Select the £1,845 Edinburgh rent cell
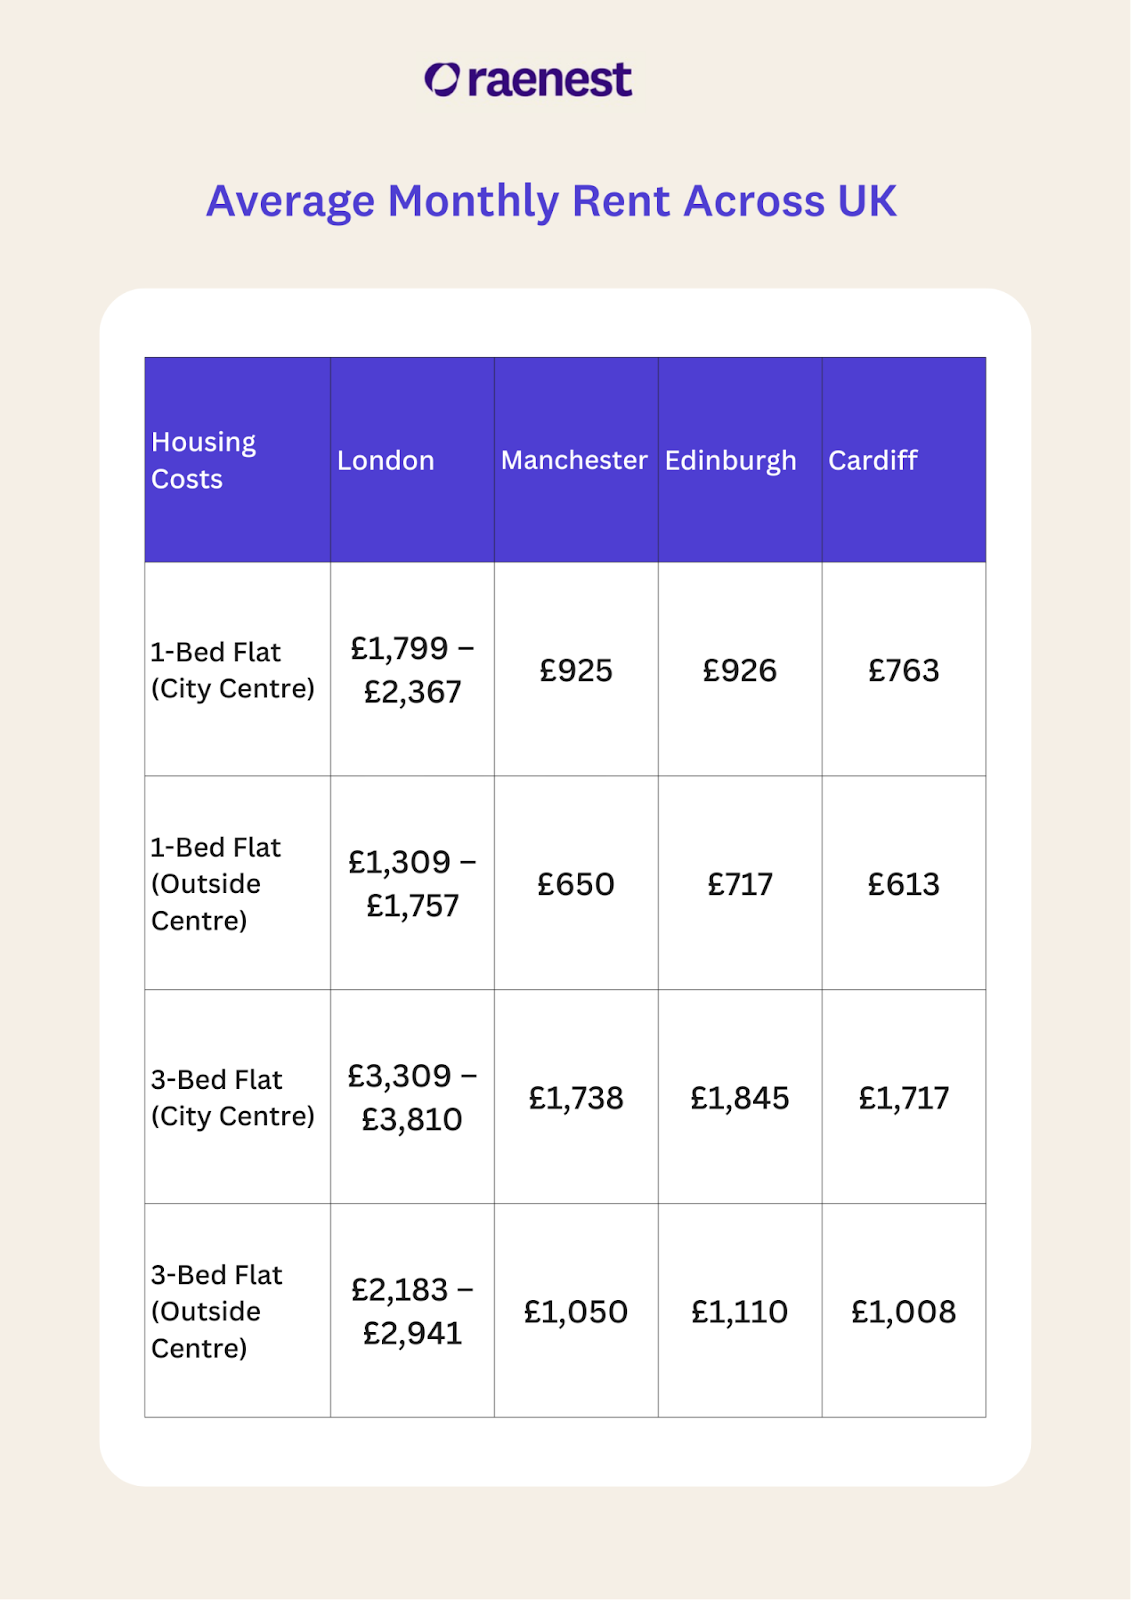Screen dimensions: 1131x1600 click(740, 1098)
